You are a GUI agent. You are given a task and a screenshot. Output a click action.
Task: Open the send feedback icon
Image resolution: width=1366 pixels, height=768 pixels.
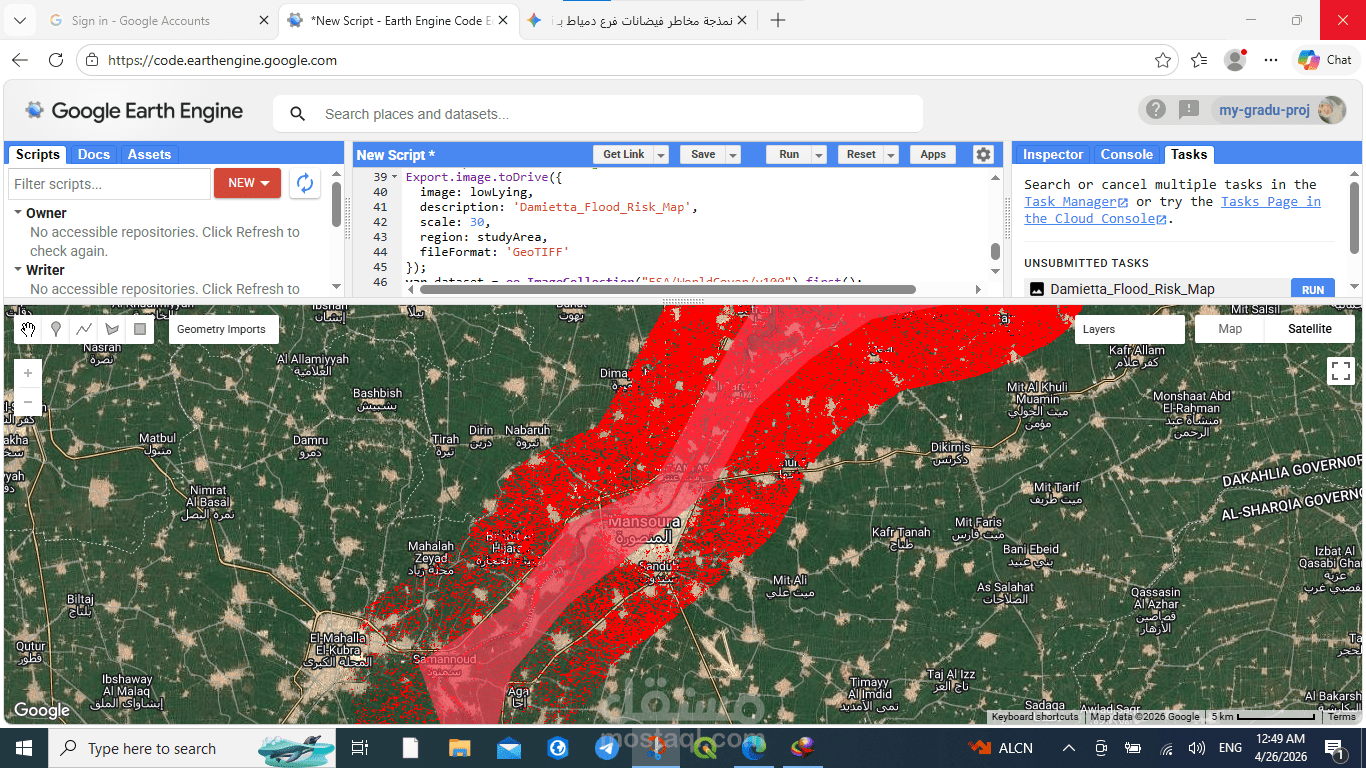click(x=1188, y=110)
